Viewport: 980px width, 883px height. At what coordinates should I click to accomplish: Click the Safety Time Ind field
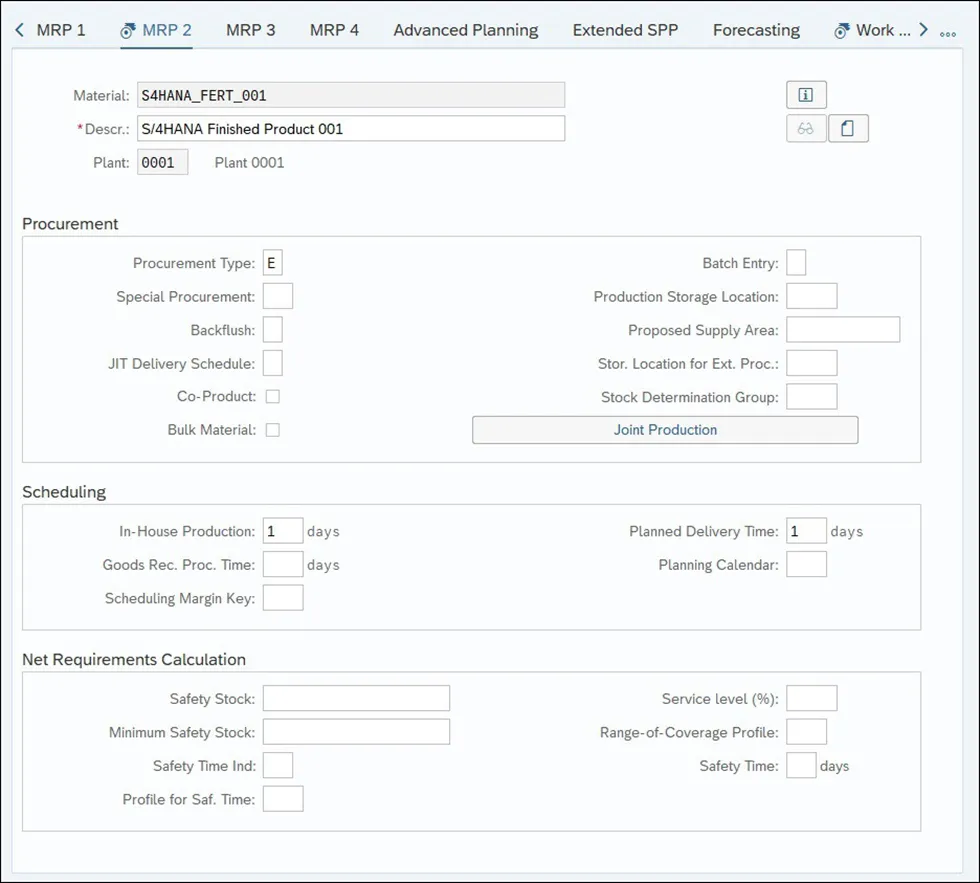tap(278, 766)
